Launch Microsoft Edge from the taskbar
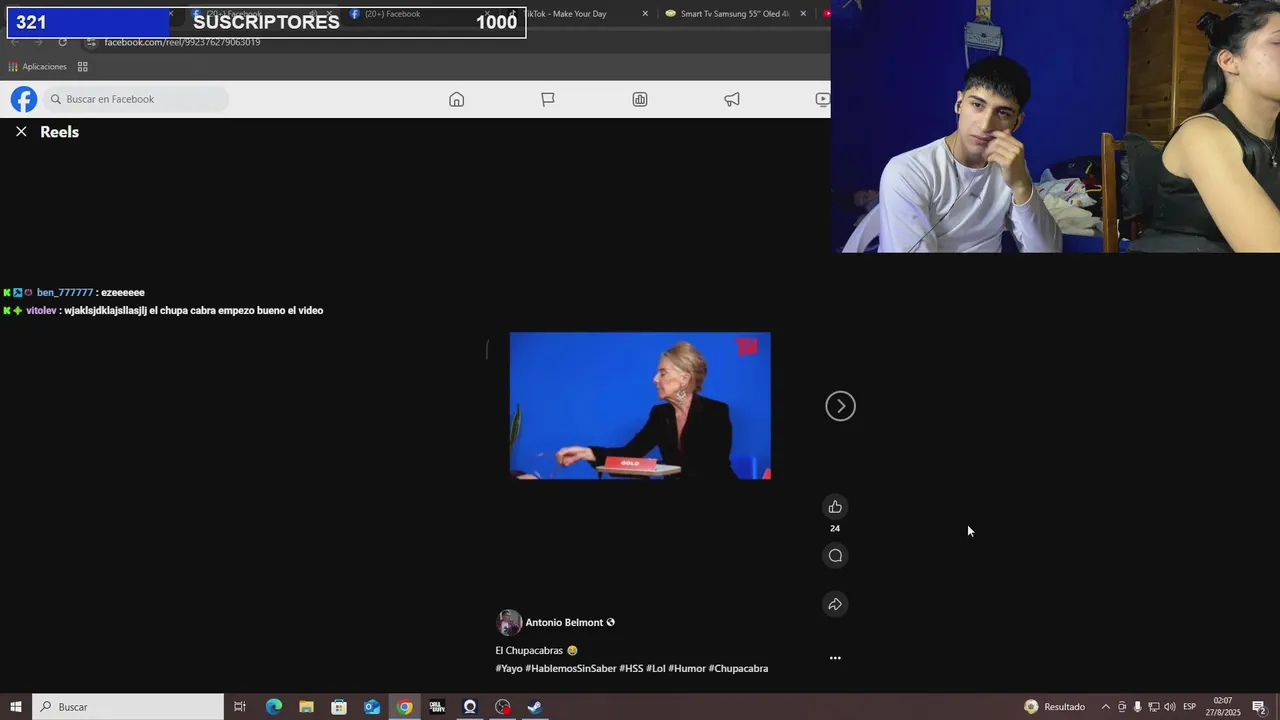1280x720 pixels. (274, 707)
